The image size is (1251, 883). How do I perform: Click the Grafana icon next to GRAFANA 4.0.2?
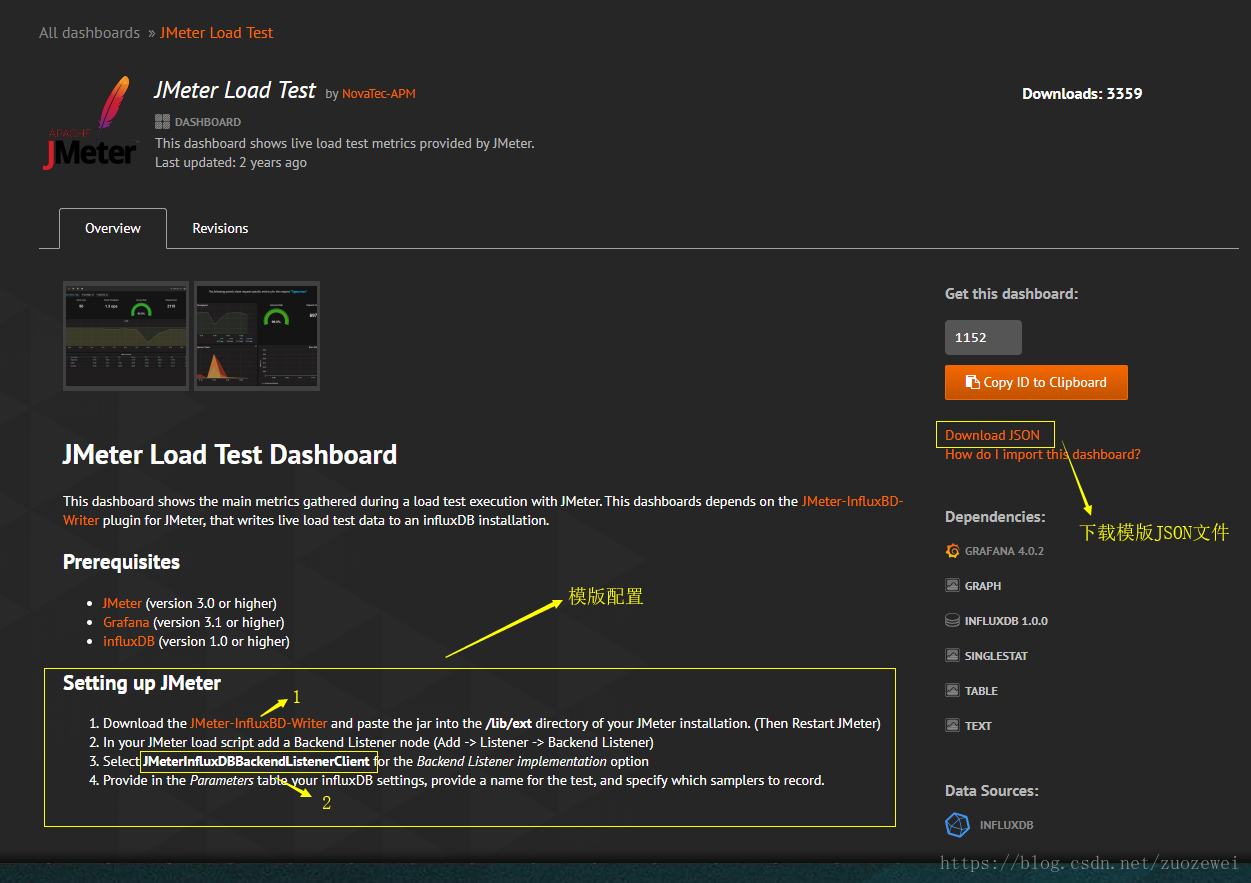coord(952,551)
